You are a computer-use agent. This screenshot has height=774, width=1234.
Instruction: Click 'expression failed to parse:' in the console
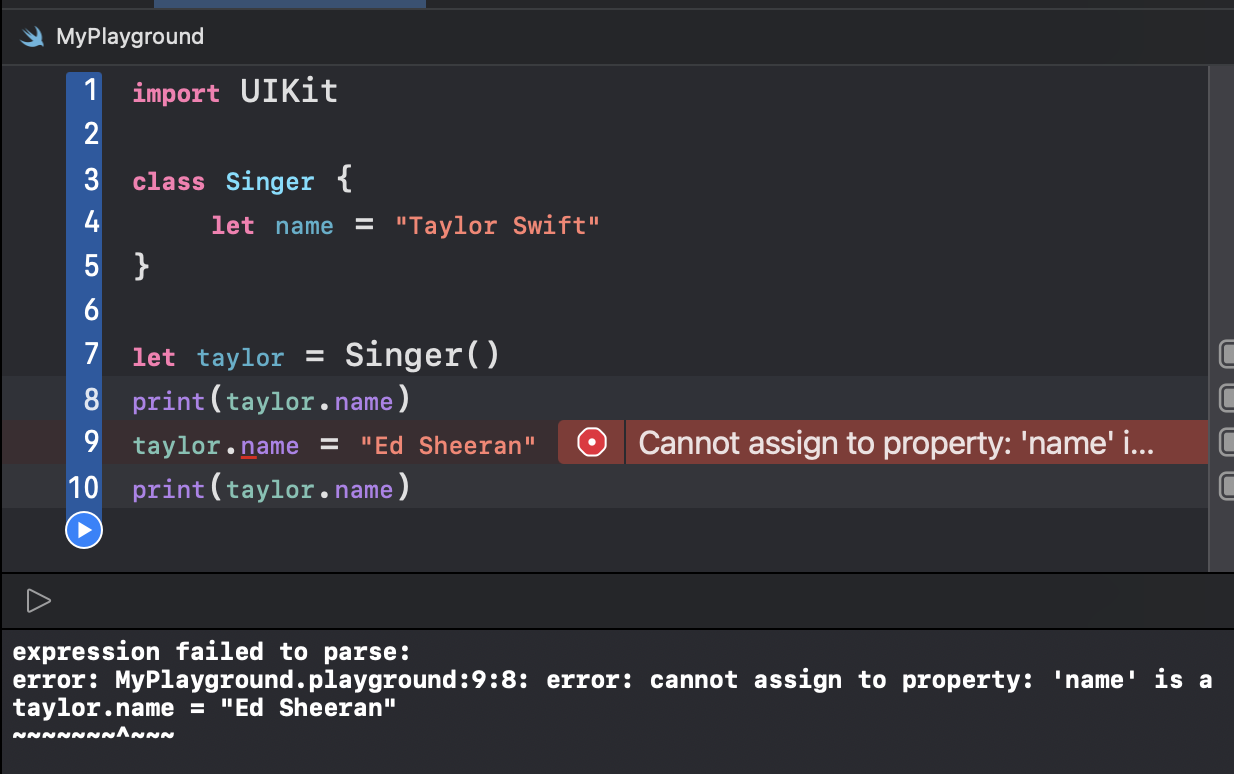point(212,652)
